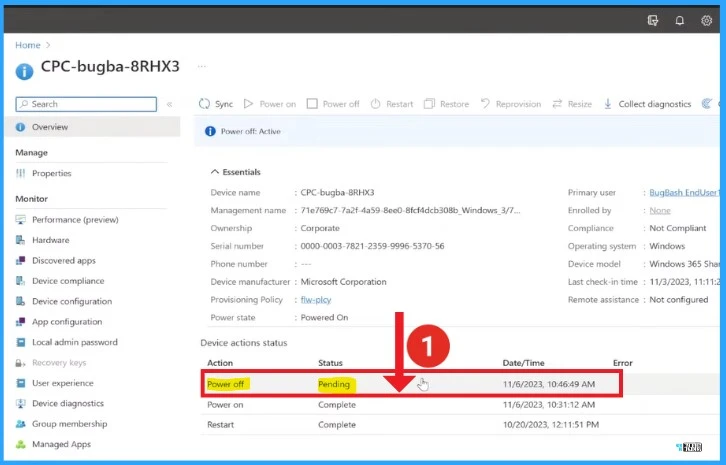726x465 pixels.
Task: Click the Management name value text
Action: coord(410,210)
